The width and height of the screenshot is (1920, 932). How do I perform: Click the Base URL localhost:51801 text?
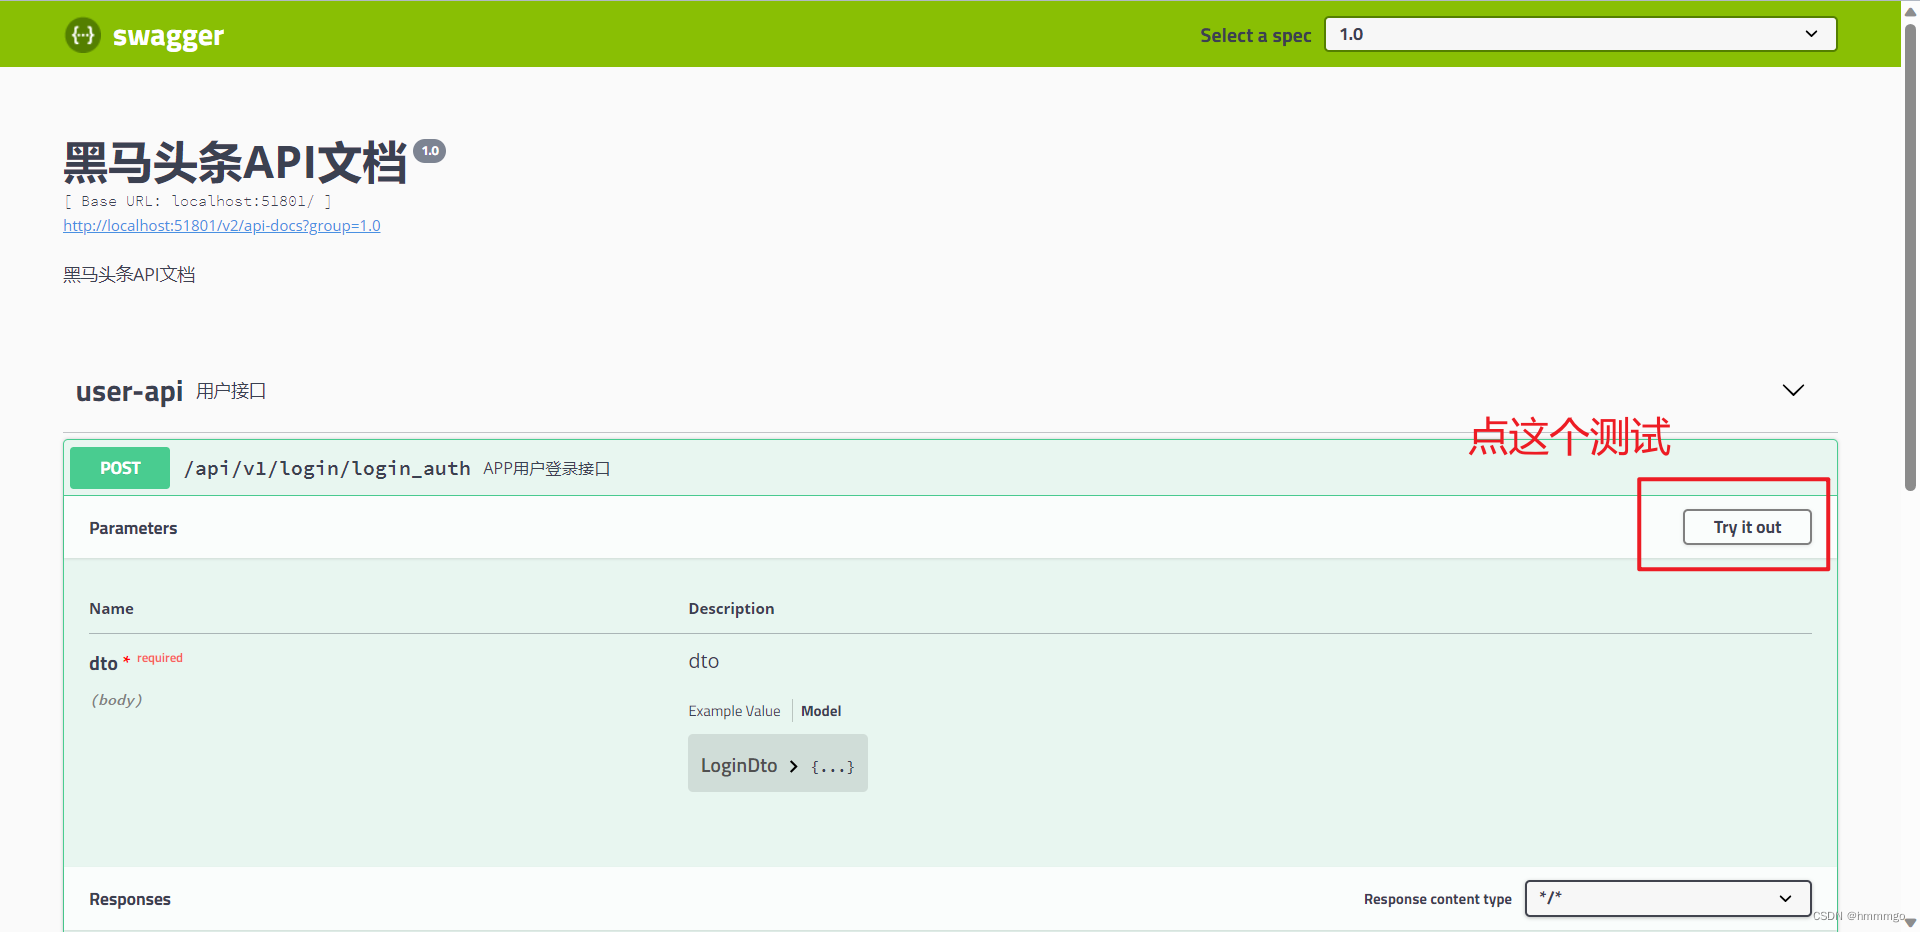click(198, 201)
